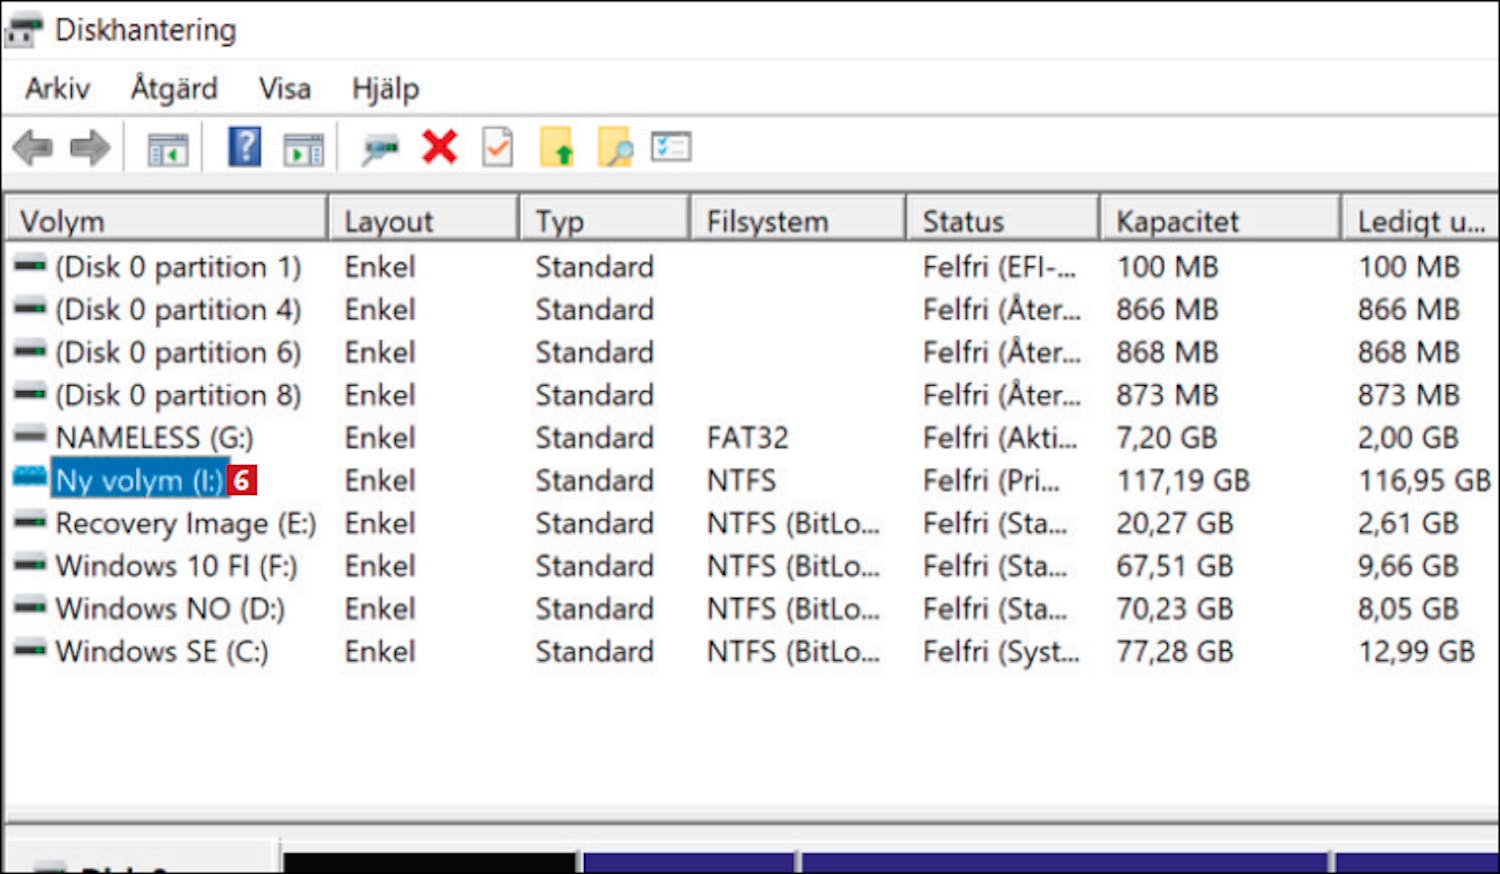
Task: Click drive icon beside Windows NO (D:)
Action: click(30, 608)
